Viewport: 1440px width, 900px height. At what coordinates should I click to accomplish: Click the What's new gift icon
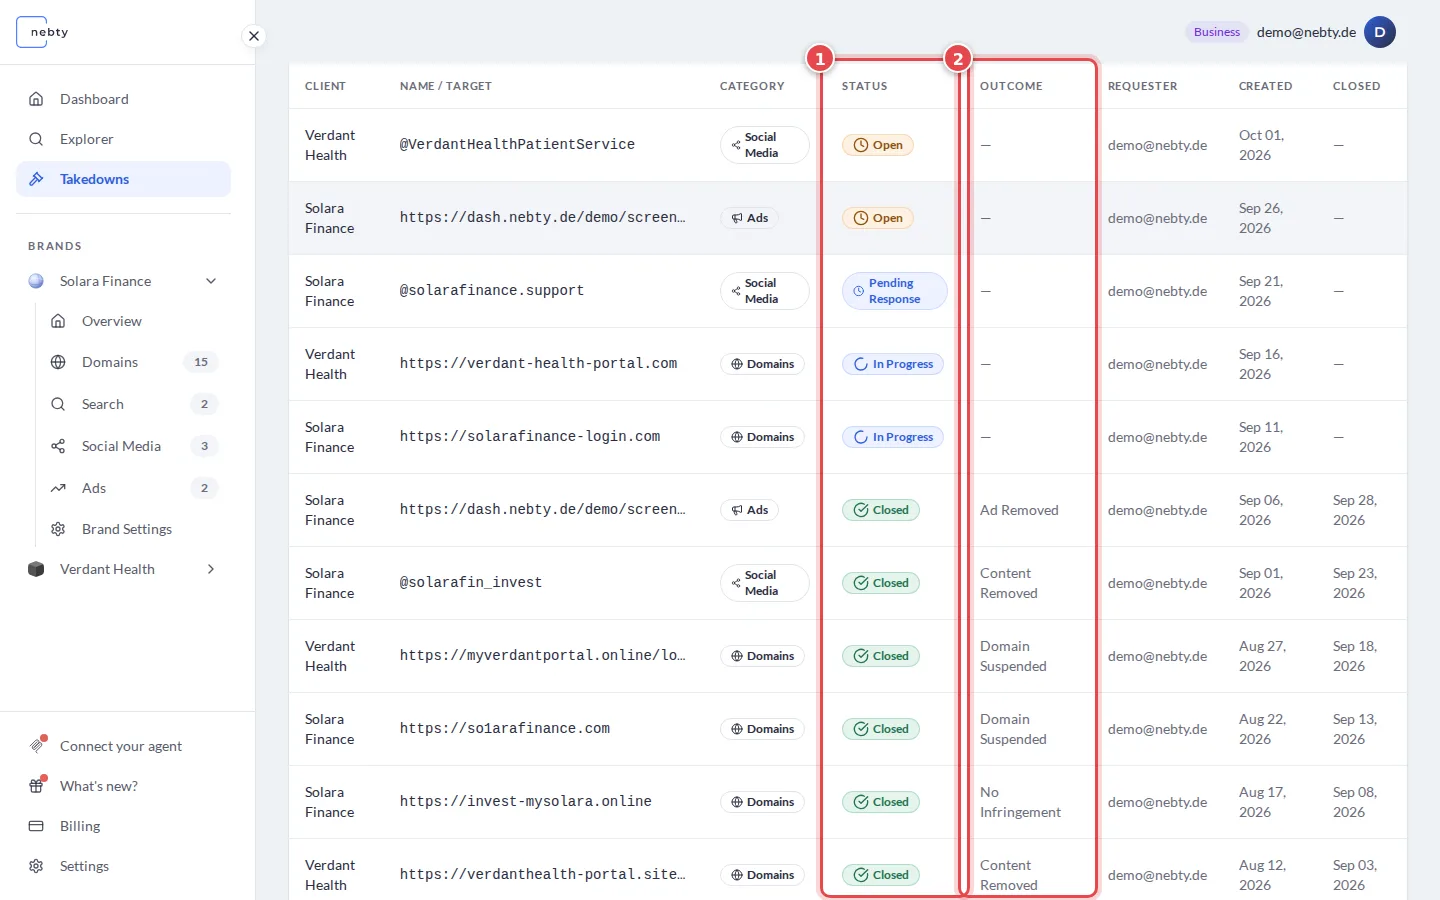click(37, 785)
